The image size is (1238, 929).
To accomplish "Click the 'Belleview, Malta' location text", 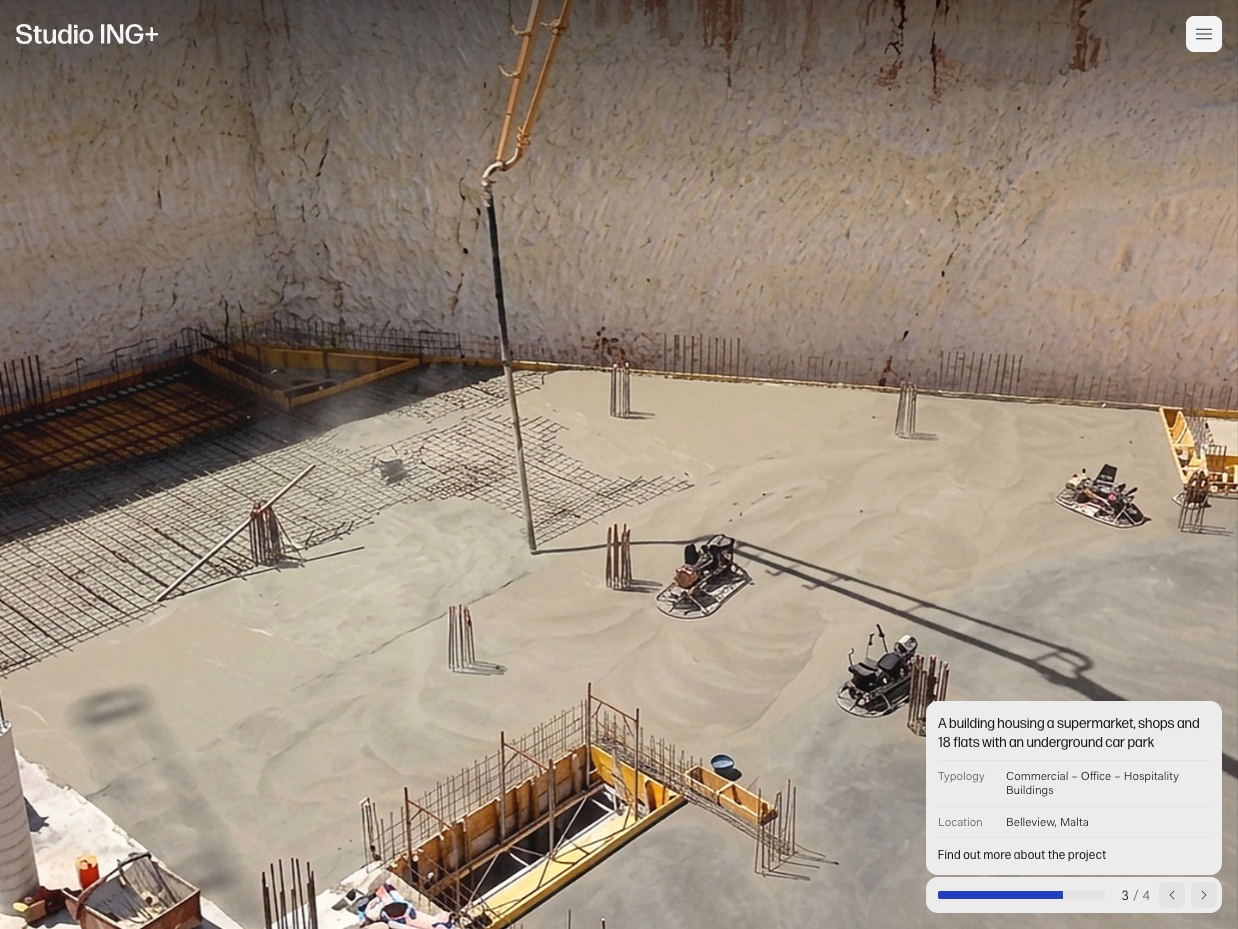I will coord(1047,822).
